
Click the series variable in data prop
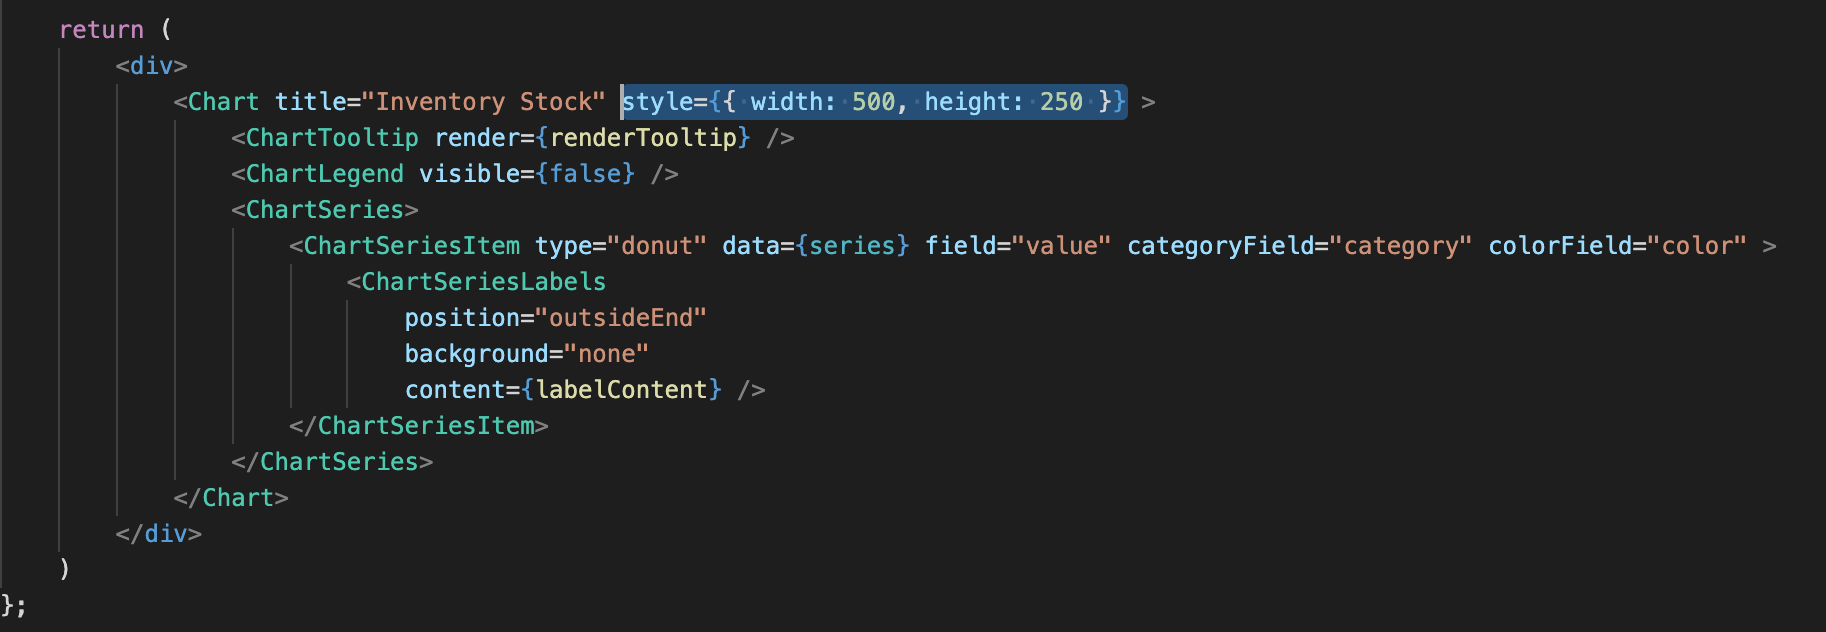[853, 246]
